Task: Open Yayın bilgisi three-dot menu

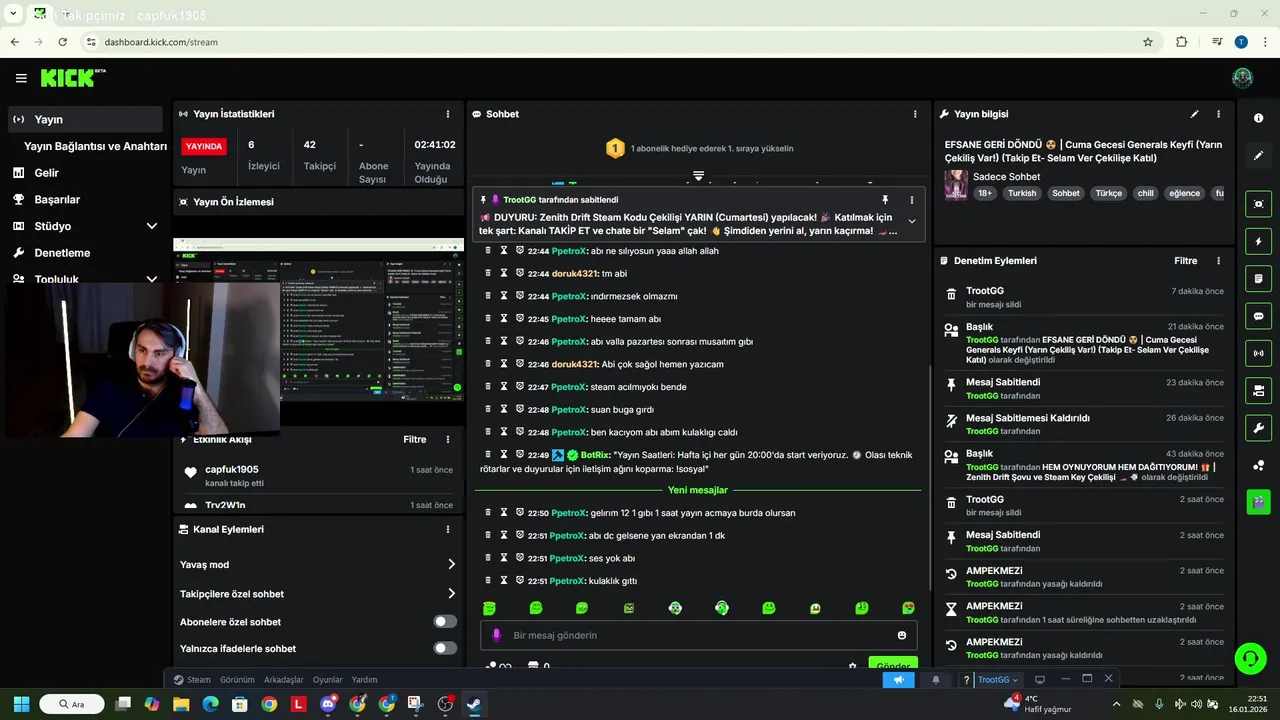Action: [1218, 114]
